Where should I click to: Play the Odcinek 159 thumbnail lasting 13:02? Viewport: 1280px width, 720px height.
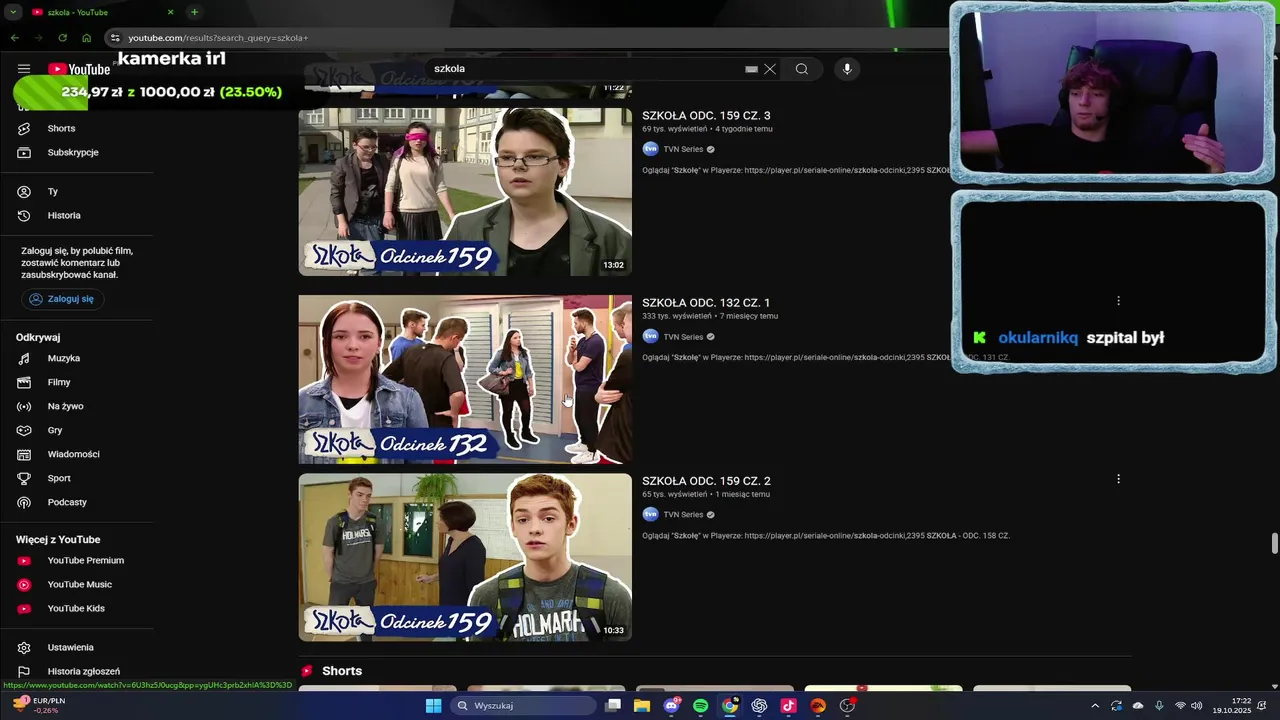[465, 192]
